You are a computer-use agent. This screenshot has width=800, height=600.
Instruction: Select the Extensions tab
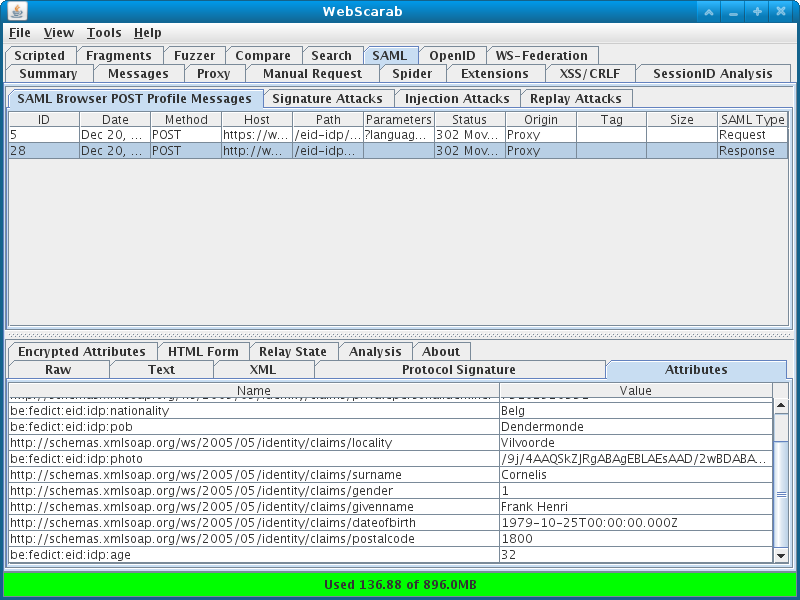click(x=495, y=73)
